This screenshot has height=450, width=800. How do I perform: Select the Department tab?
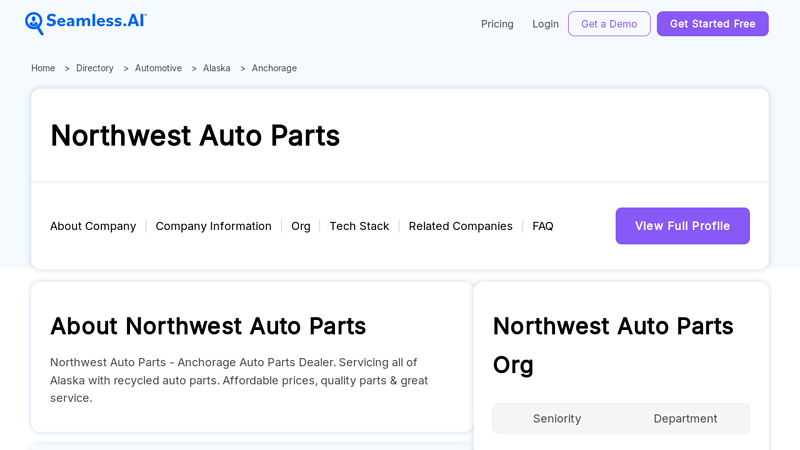click(x=685, y=418)
